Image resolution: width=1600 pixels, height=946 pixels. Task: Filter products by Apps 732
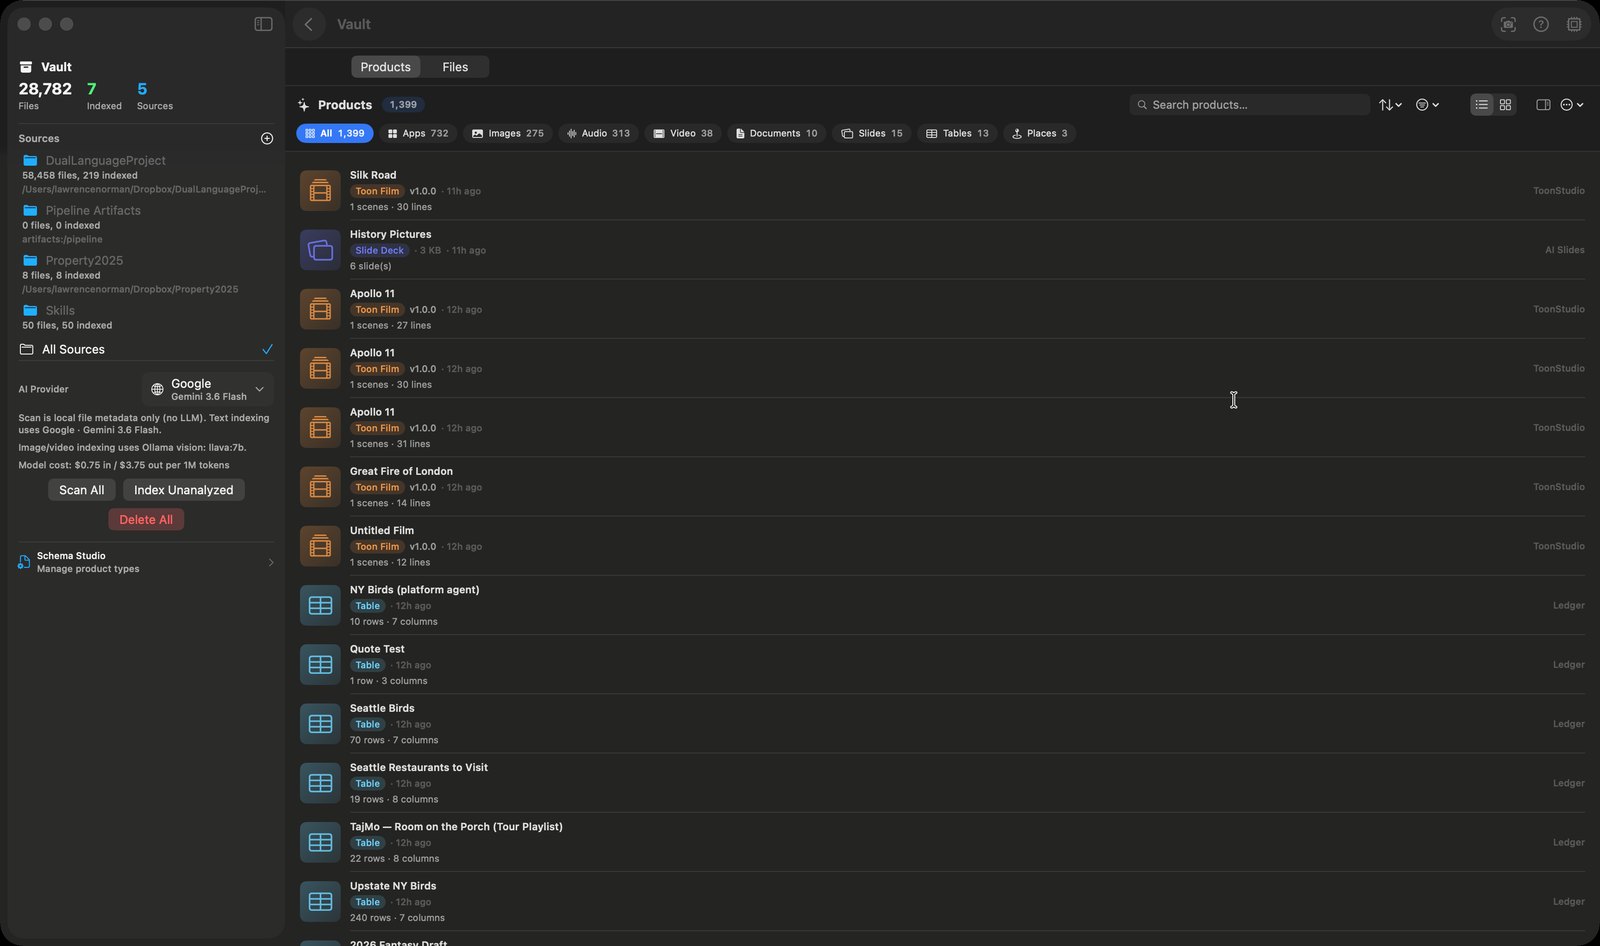418,133
